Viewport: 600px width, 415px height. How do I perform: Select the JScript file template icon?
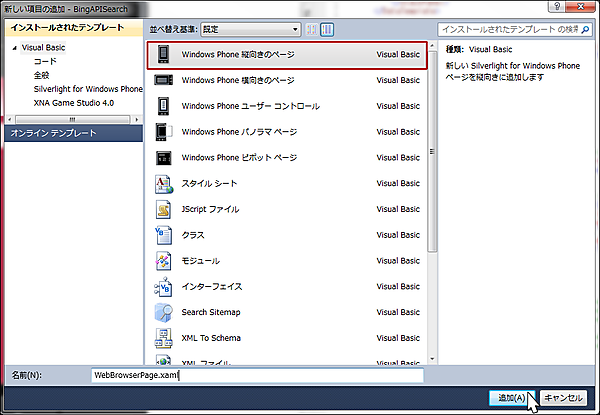(x=163, y=209)
